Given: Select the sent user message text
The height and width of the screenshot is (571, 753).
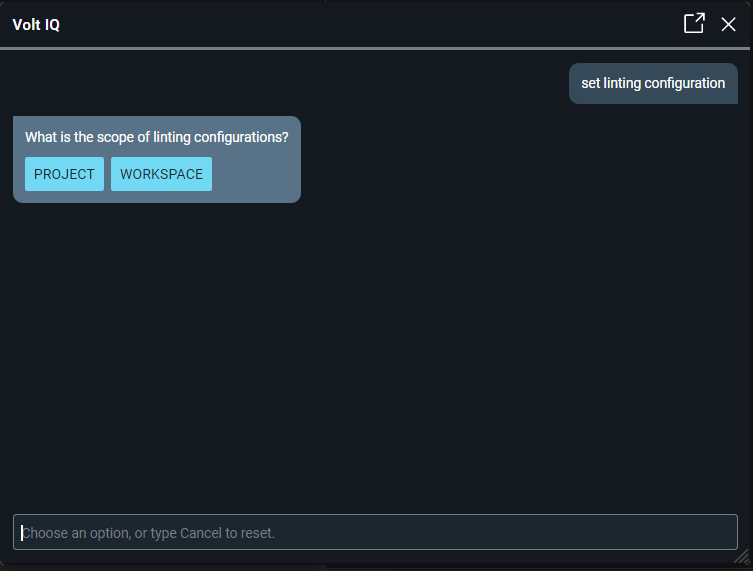Looking at the screenshot, I should click(653, 84).
